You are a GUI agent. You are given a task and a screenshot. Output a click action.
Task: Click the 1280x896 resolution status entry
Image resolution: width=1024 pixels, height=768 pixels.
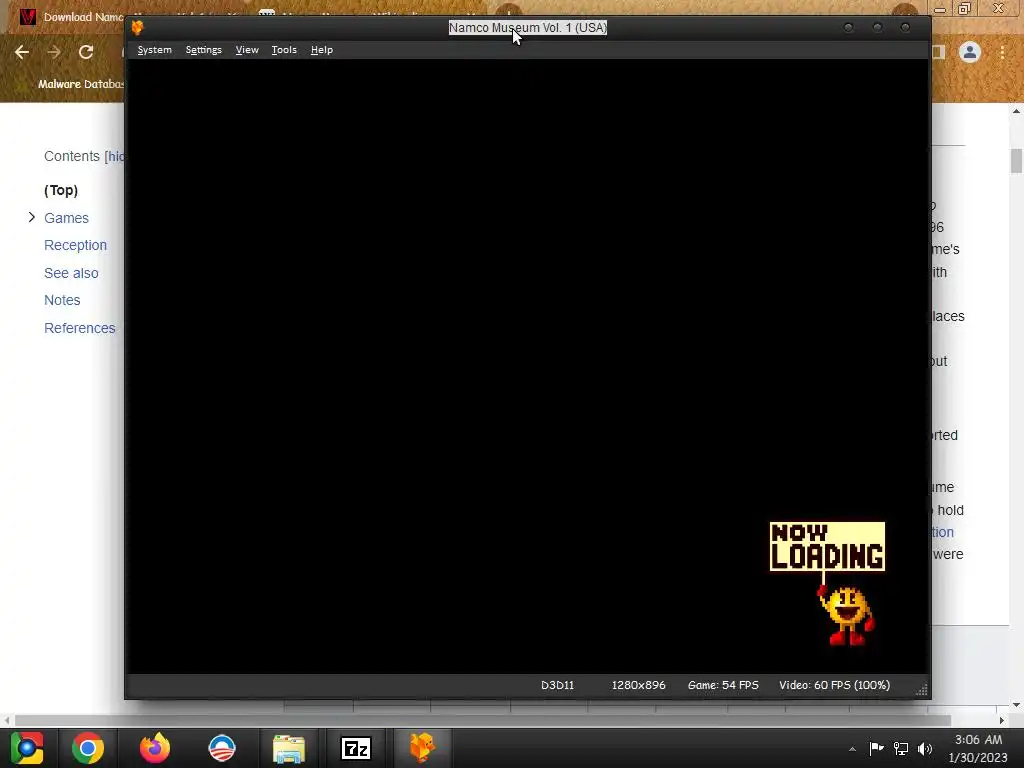point(638,685)
